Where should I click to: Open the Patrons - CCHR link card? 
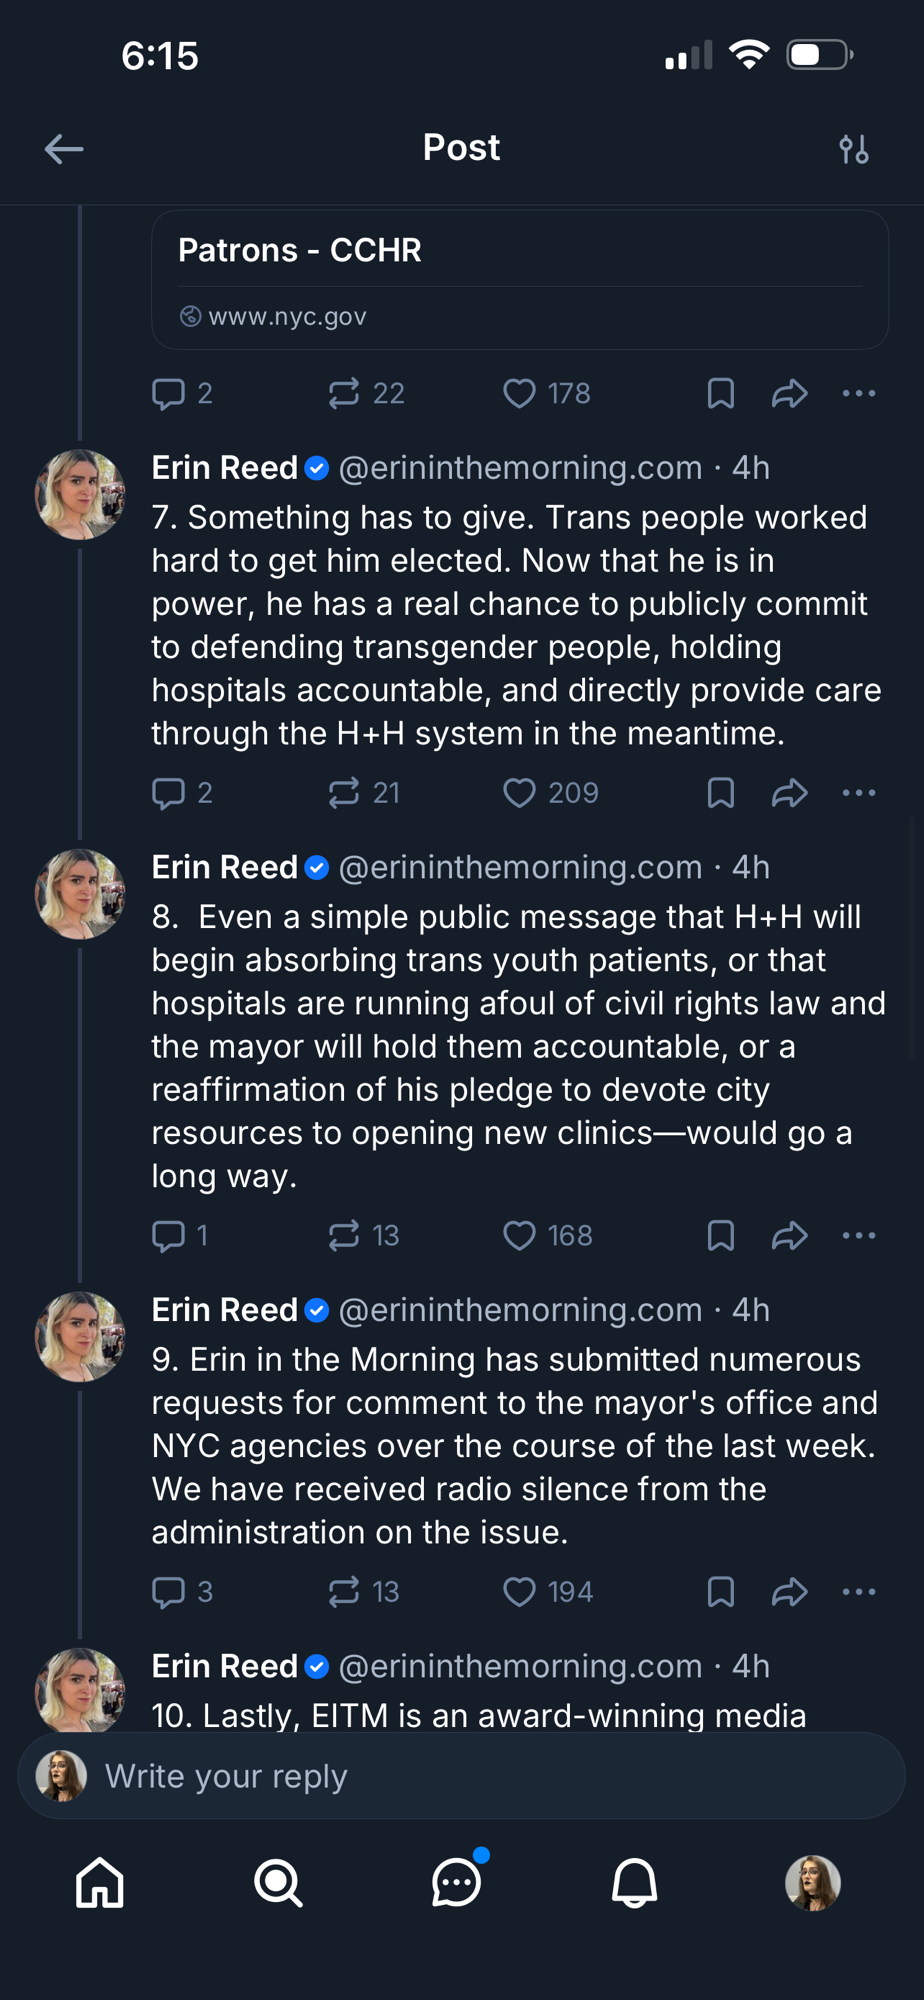point(519,280)
